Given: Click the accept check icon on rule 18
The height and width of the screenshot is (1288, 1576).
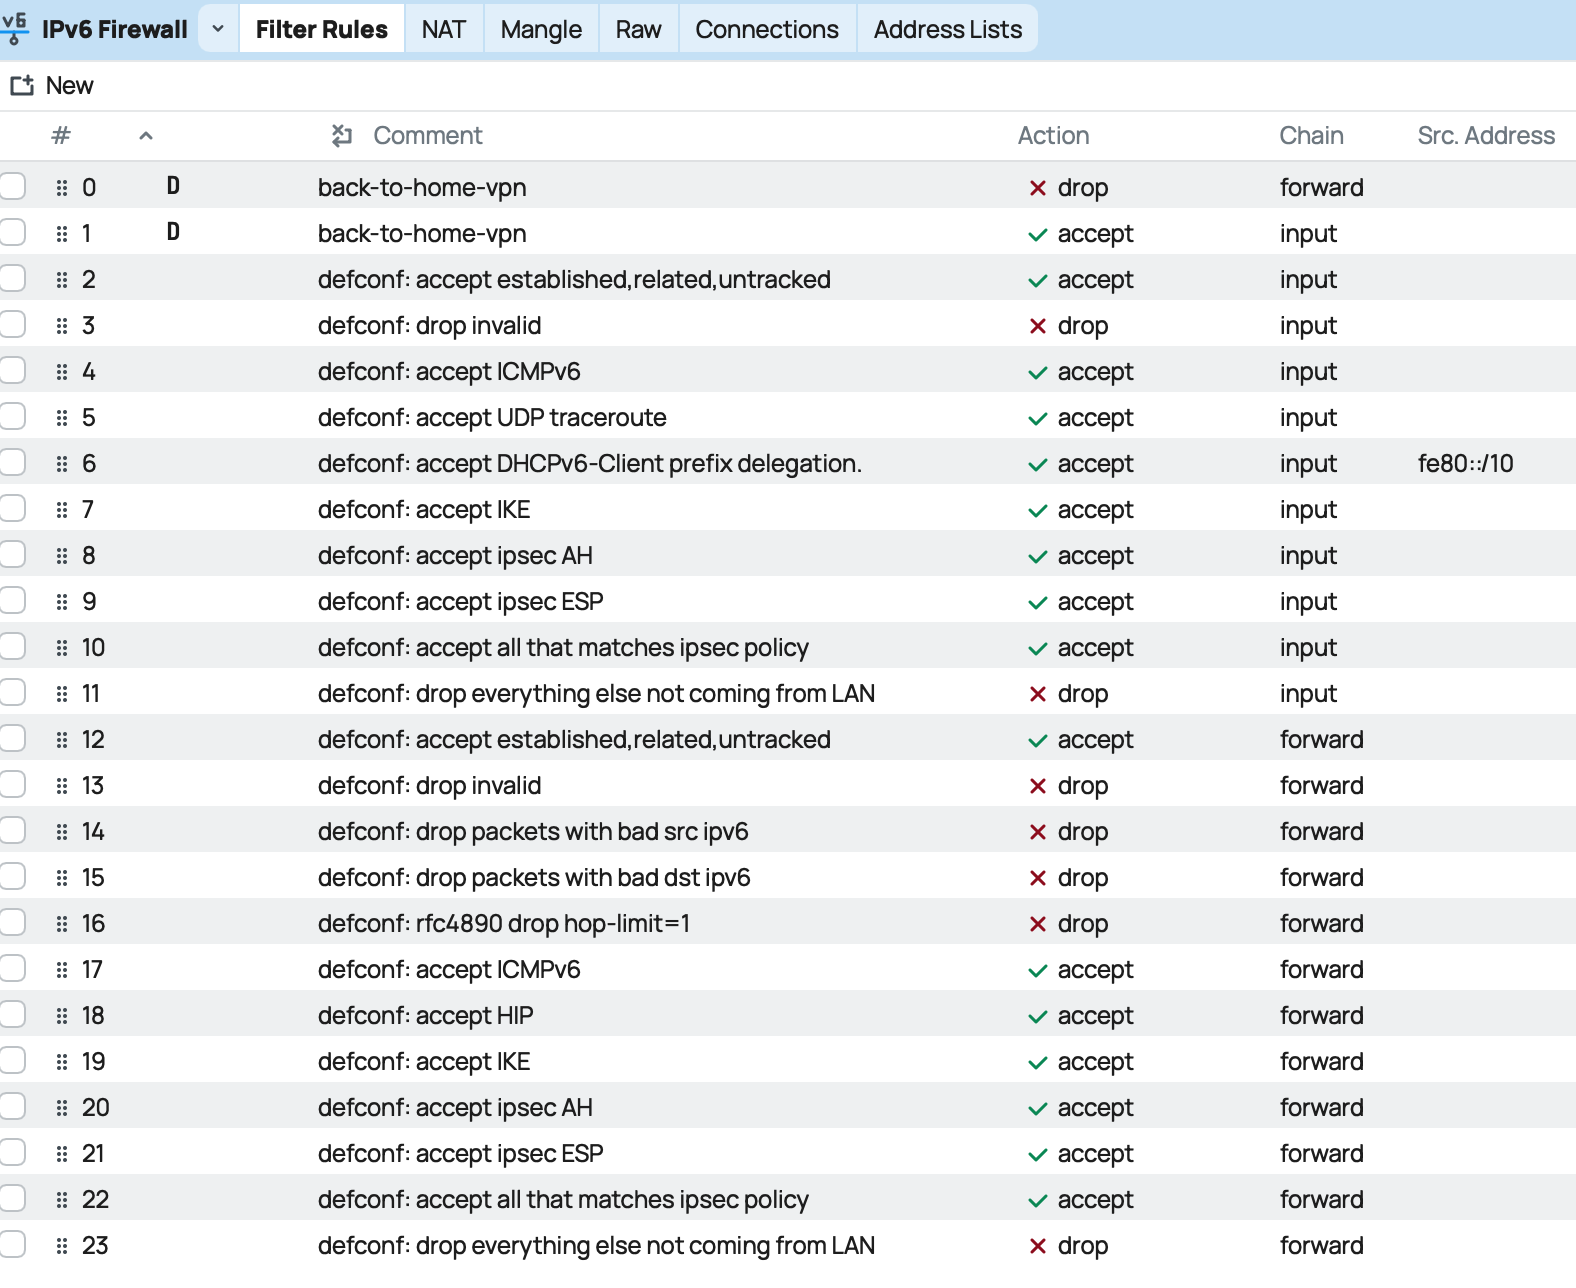Looking at the screenshot, I should click(x=1038, y=1017).
